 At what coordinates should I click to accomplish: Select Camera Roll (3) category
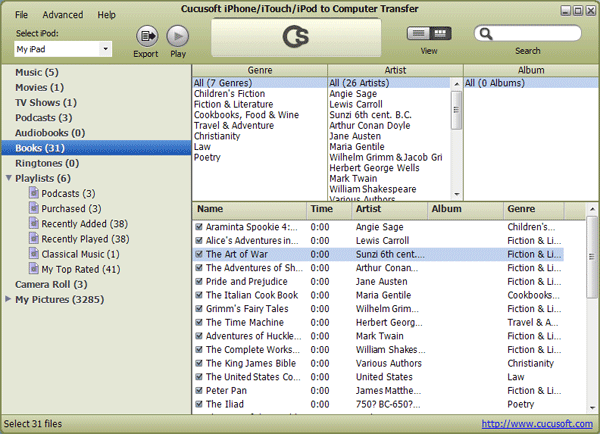tap(51, 284)
